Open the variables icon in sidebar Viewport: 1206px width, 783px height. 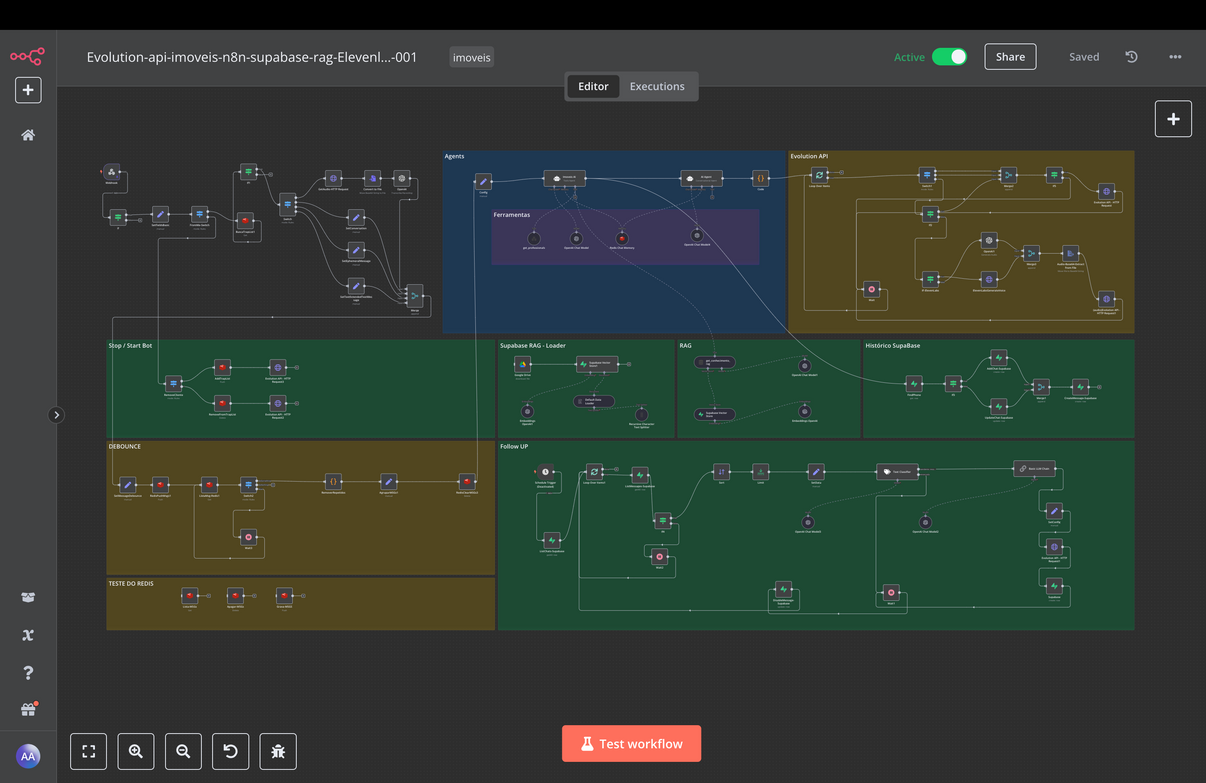point(28,635)
